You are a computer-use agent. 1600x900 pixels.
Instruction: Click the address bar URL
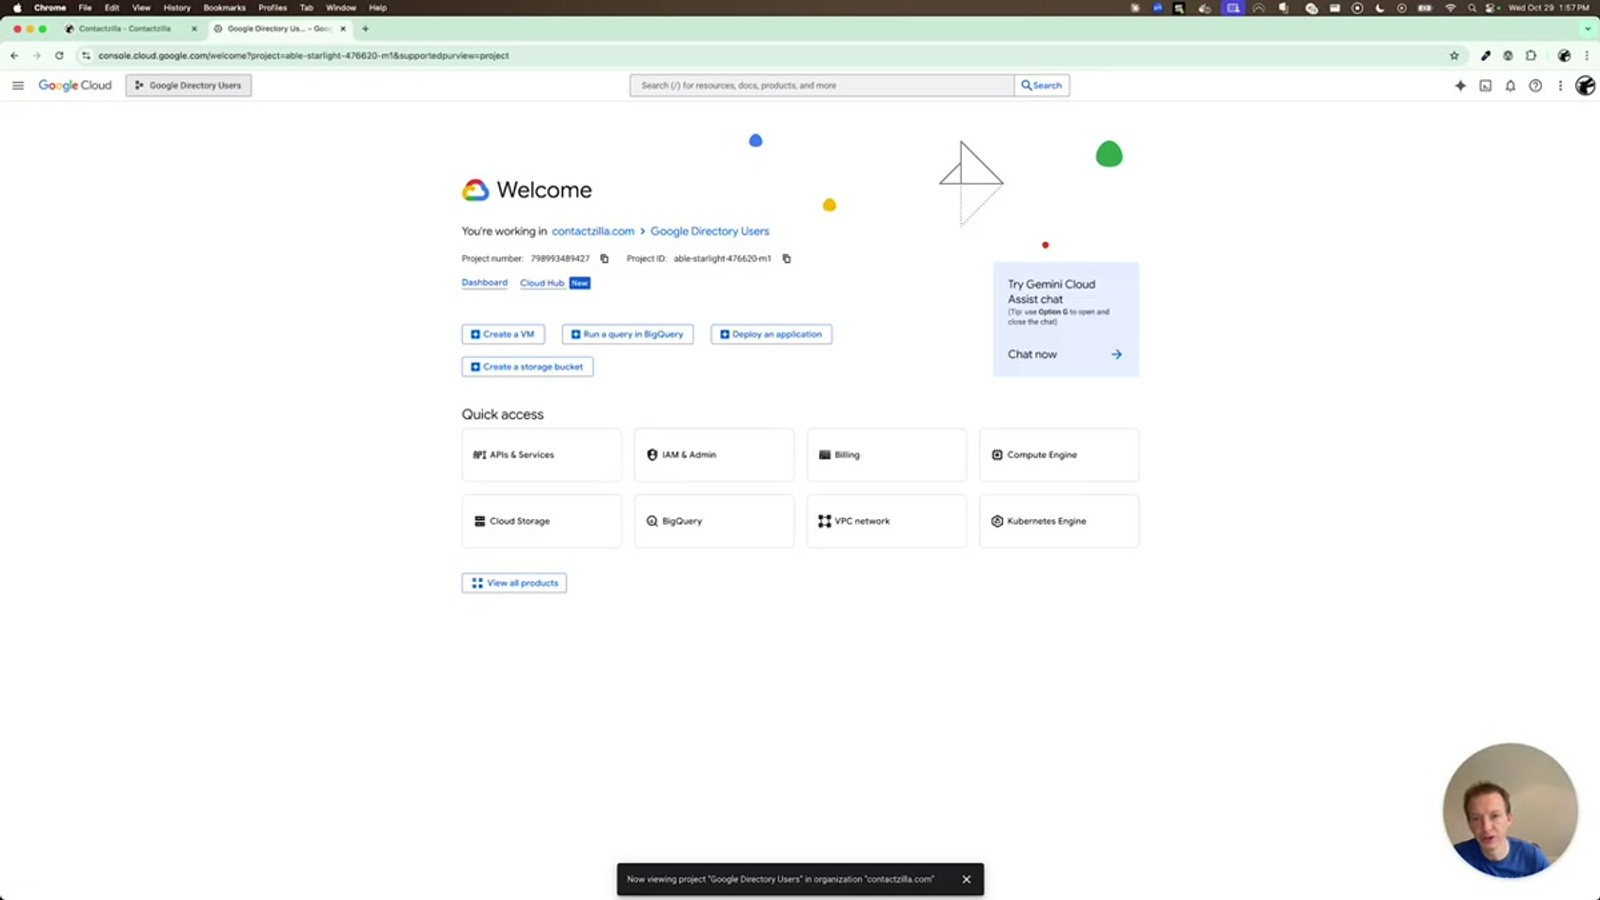(x=304, y=56)
